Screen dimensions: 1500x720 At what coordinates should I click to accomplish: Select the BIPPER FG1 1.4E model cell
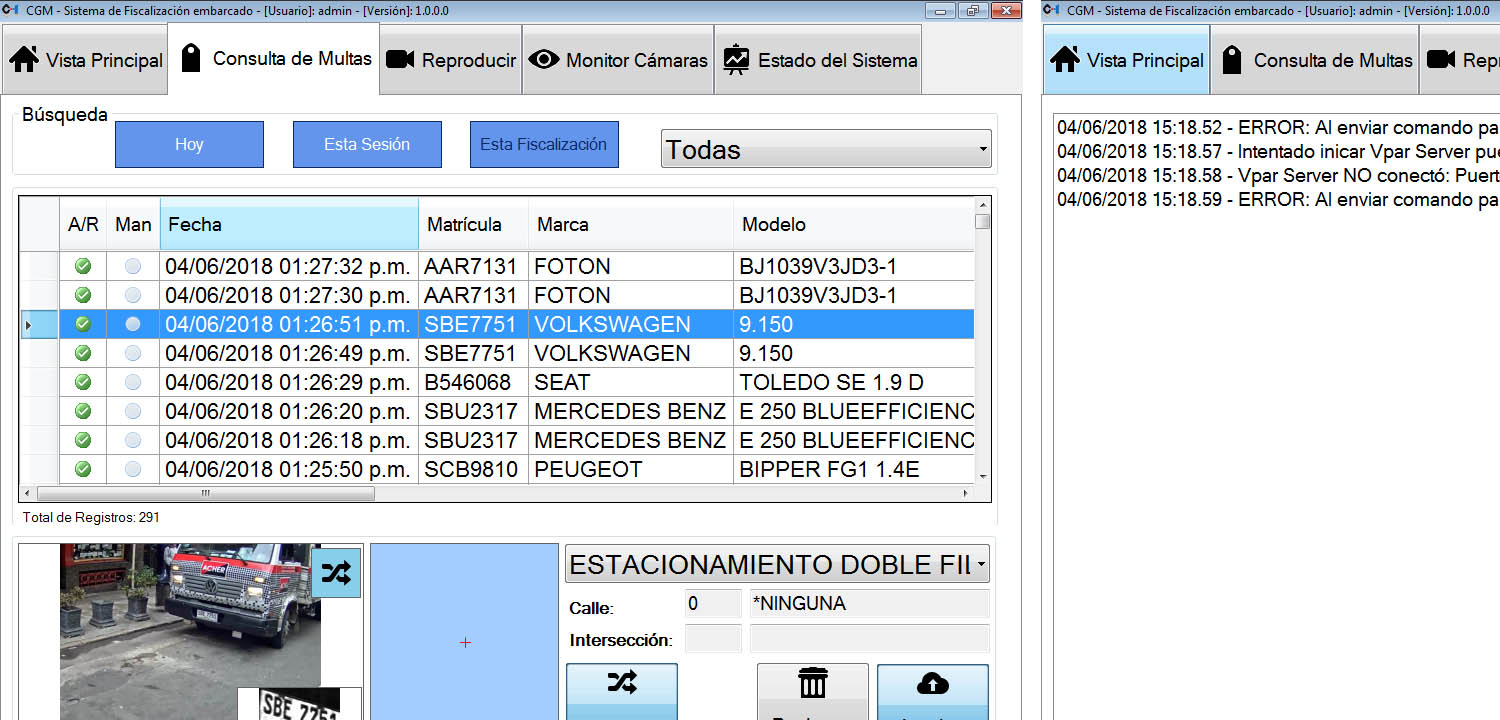click(853, 469)
